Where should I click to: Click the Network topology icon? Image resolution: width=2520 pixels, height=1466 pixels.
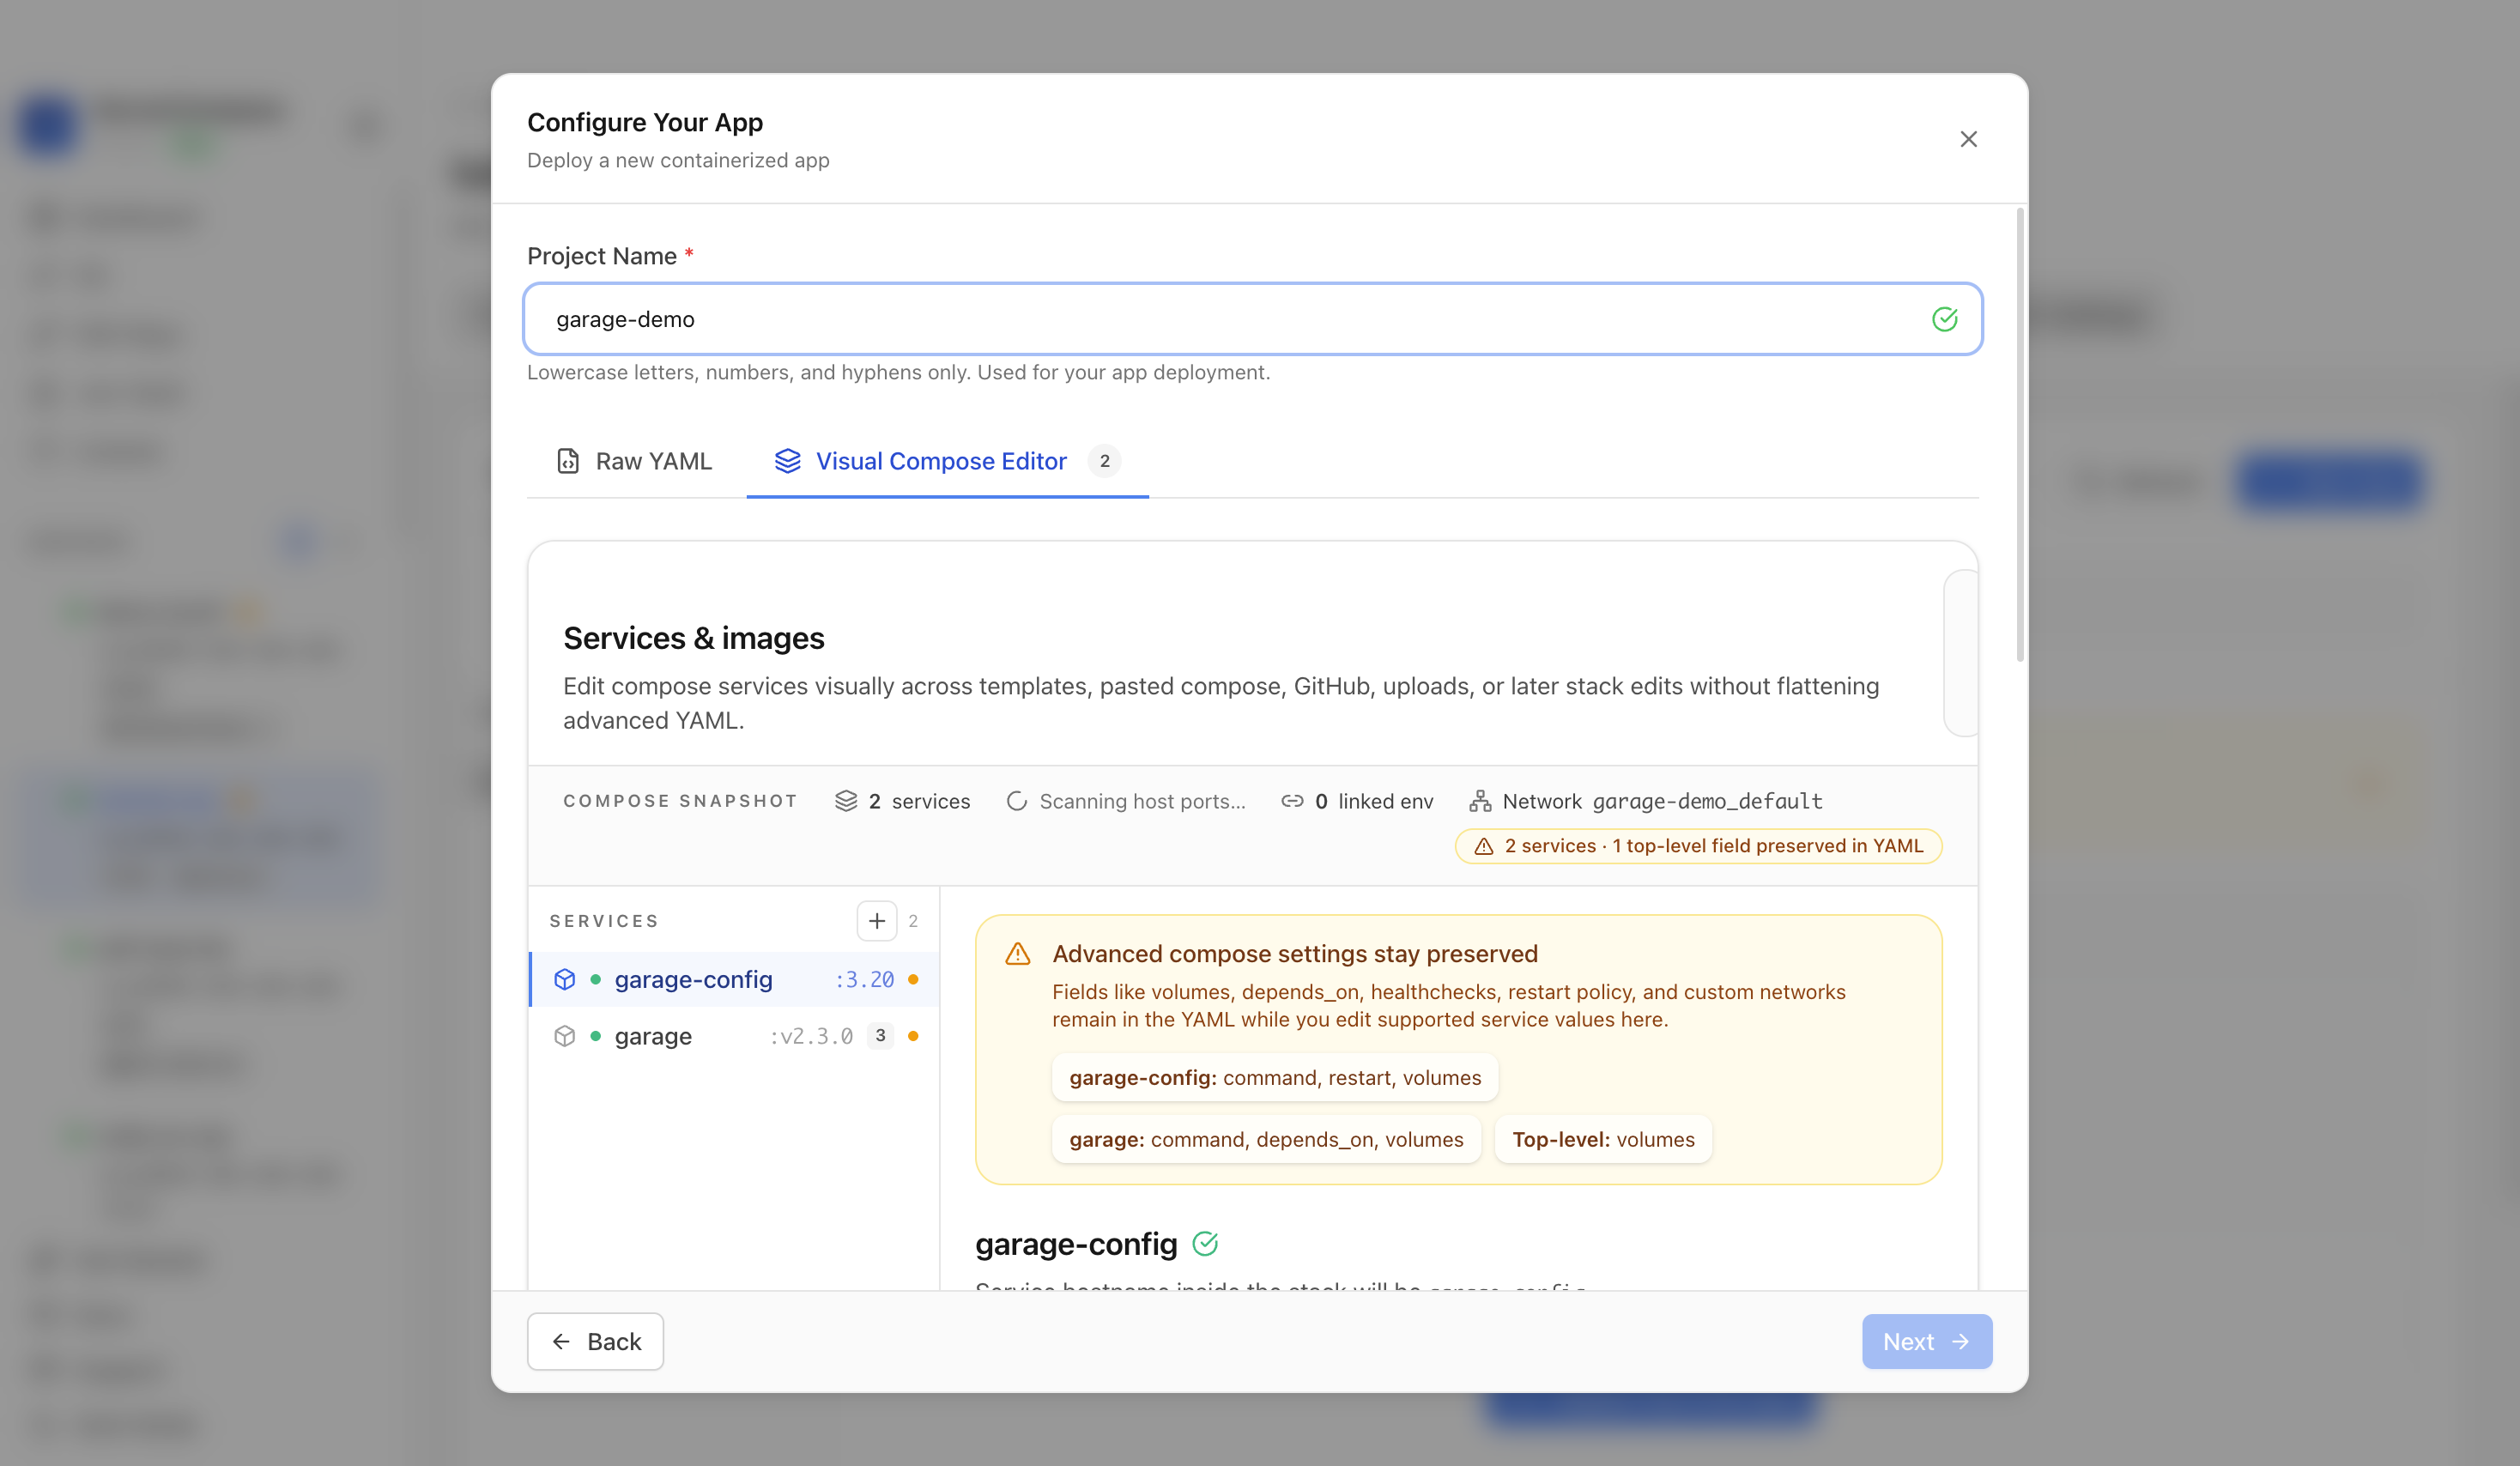[x=1480, y=801]
